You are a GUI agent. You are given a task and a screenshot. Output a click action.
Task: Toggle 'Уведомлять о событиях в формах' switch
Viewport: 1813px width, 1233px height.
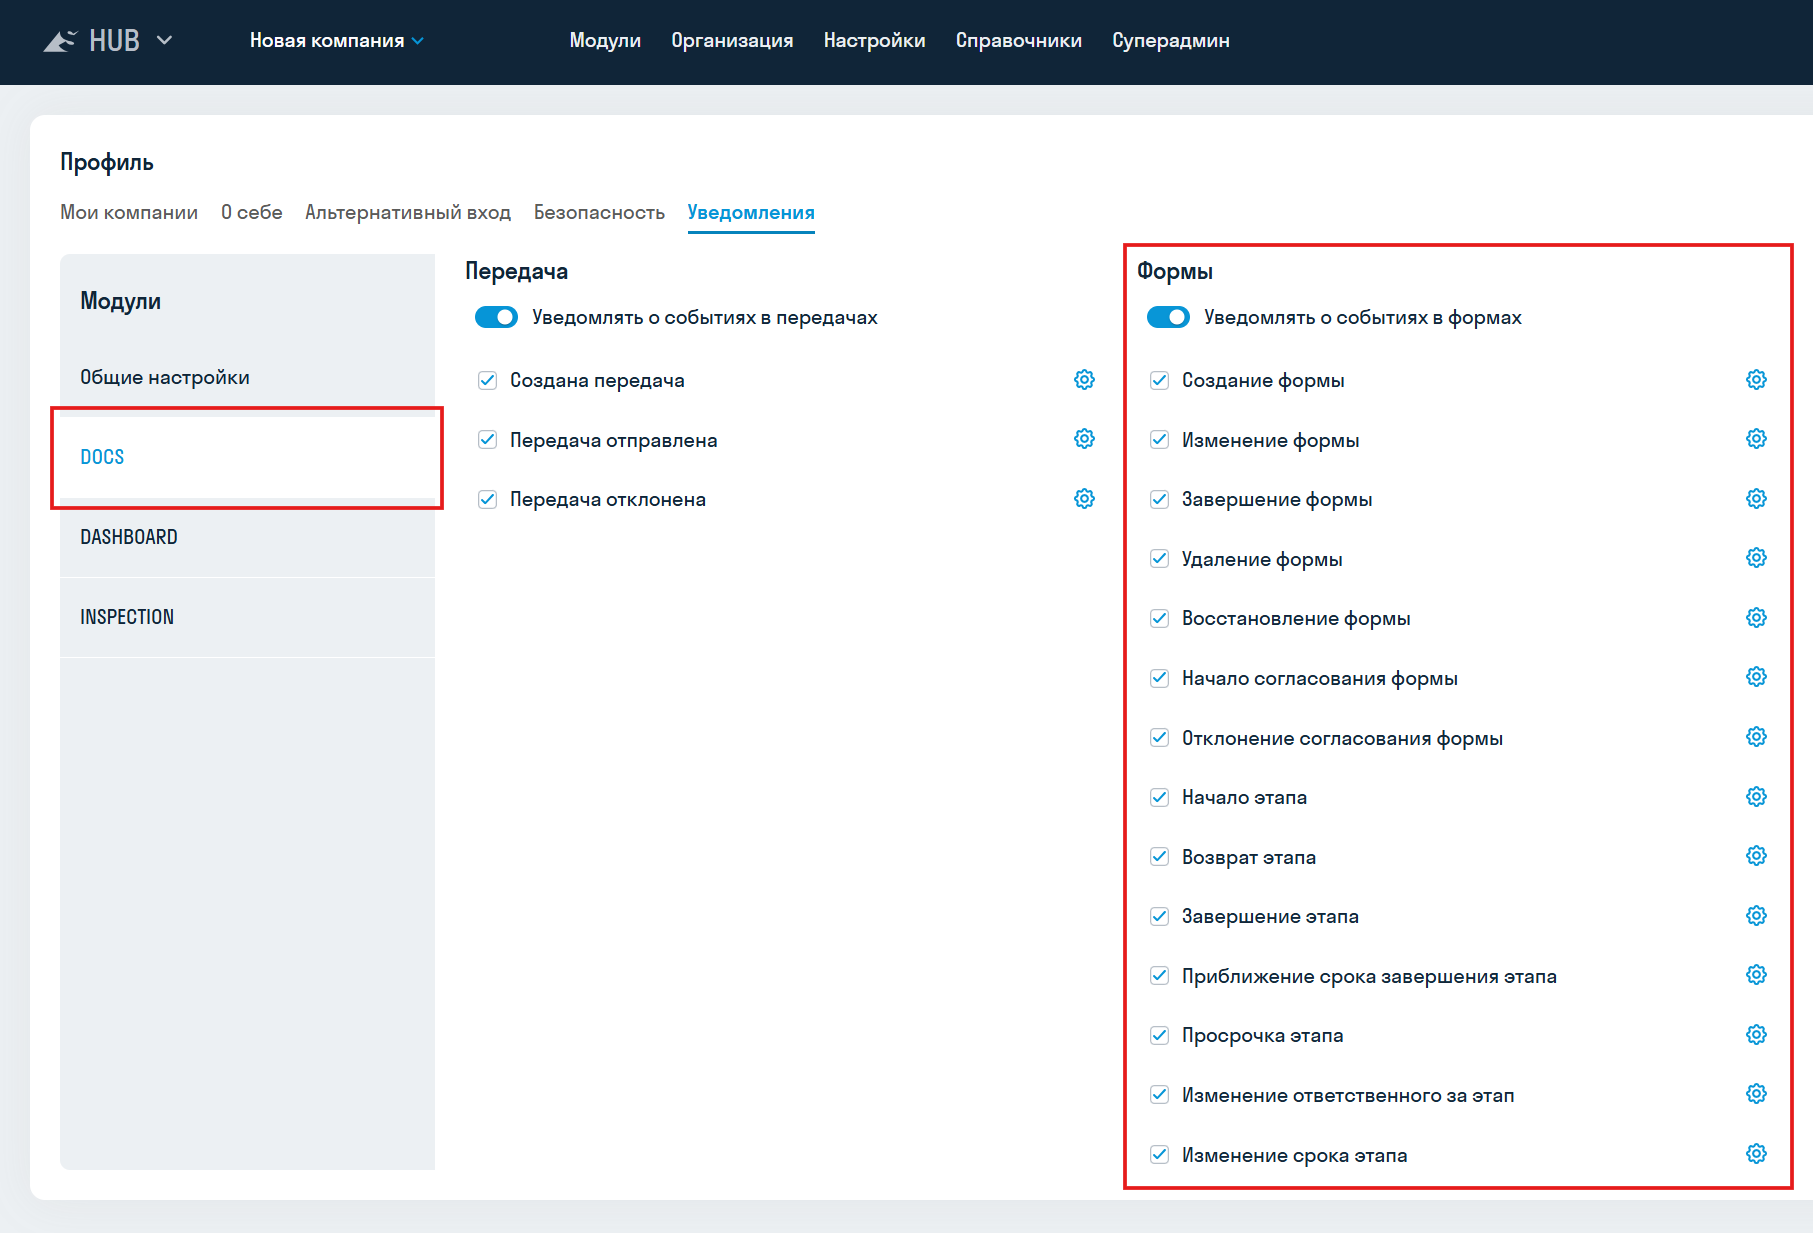(1168, 317)
